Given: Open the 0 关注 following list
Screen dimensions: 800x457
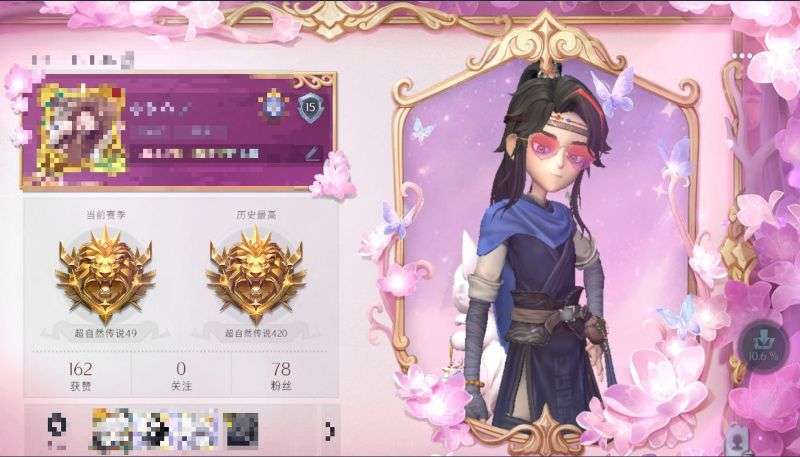Looking at the screenshot, I should [181, 376].
